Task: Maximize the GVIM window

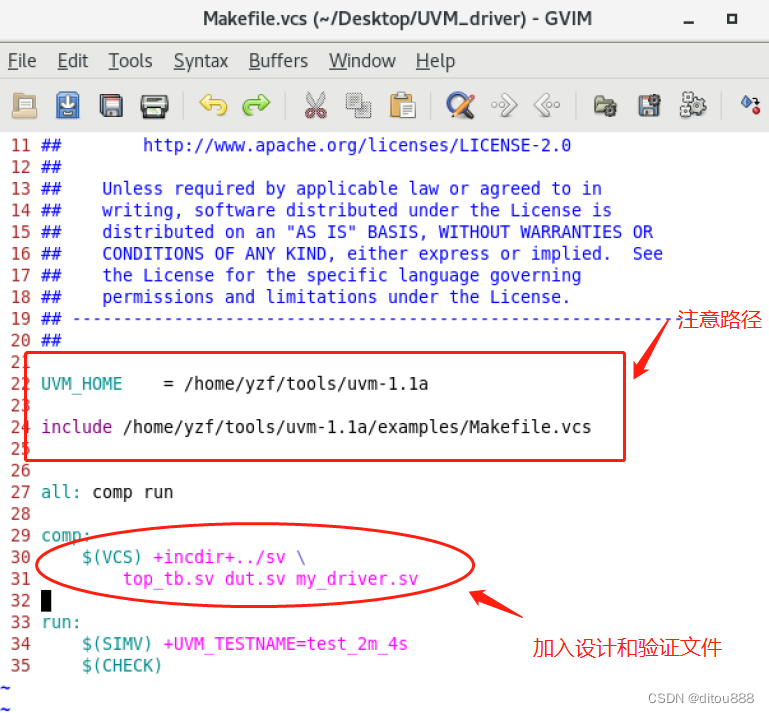Action: coord(732,19)
